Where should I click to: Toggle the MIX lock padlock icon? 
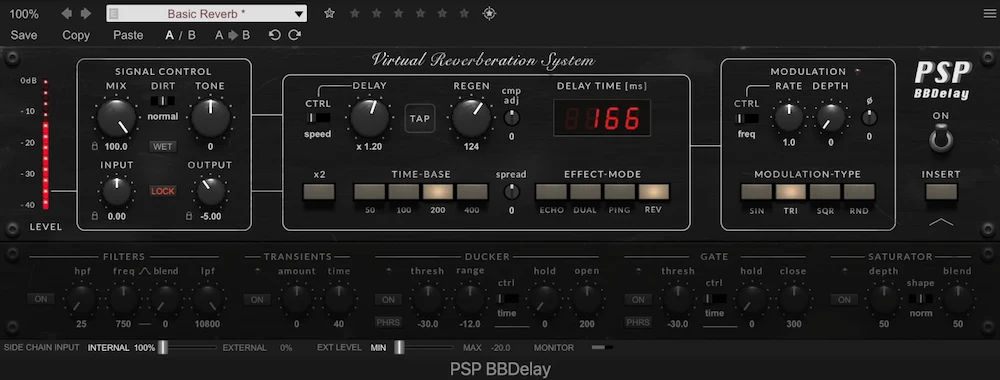pyautogui.click(x=94, y=147)
